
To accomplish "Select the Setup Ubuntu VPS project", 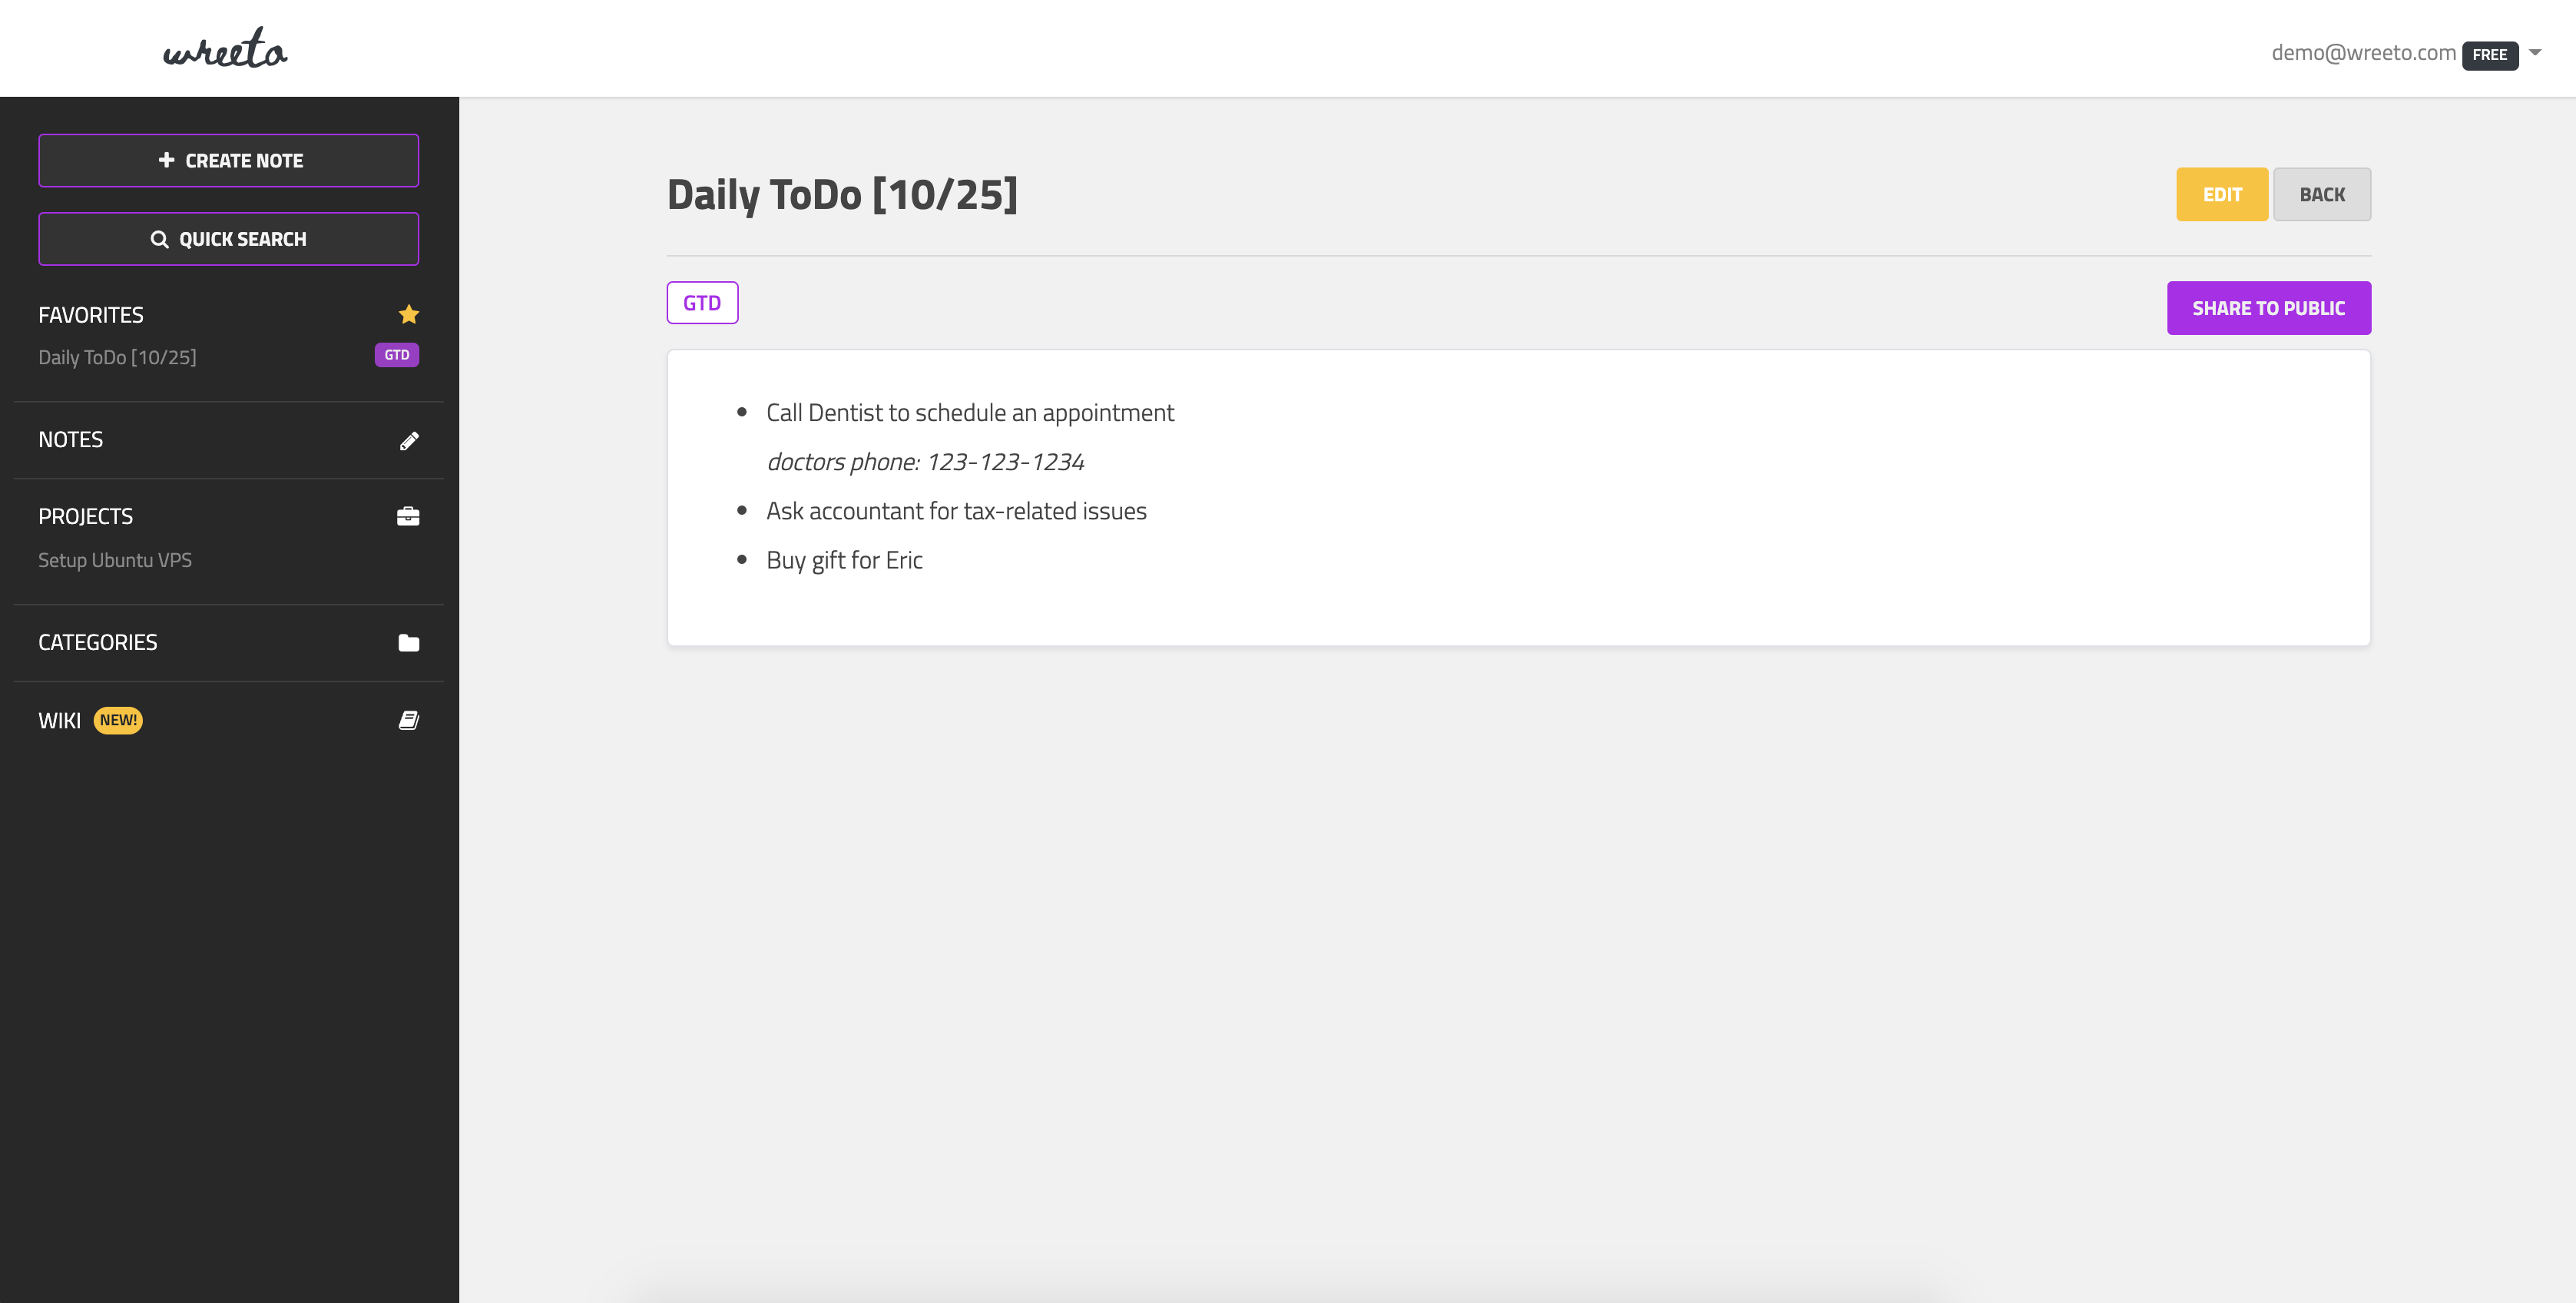I will click(x=114, y=560).
